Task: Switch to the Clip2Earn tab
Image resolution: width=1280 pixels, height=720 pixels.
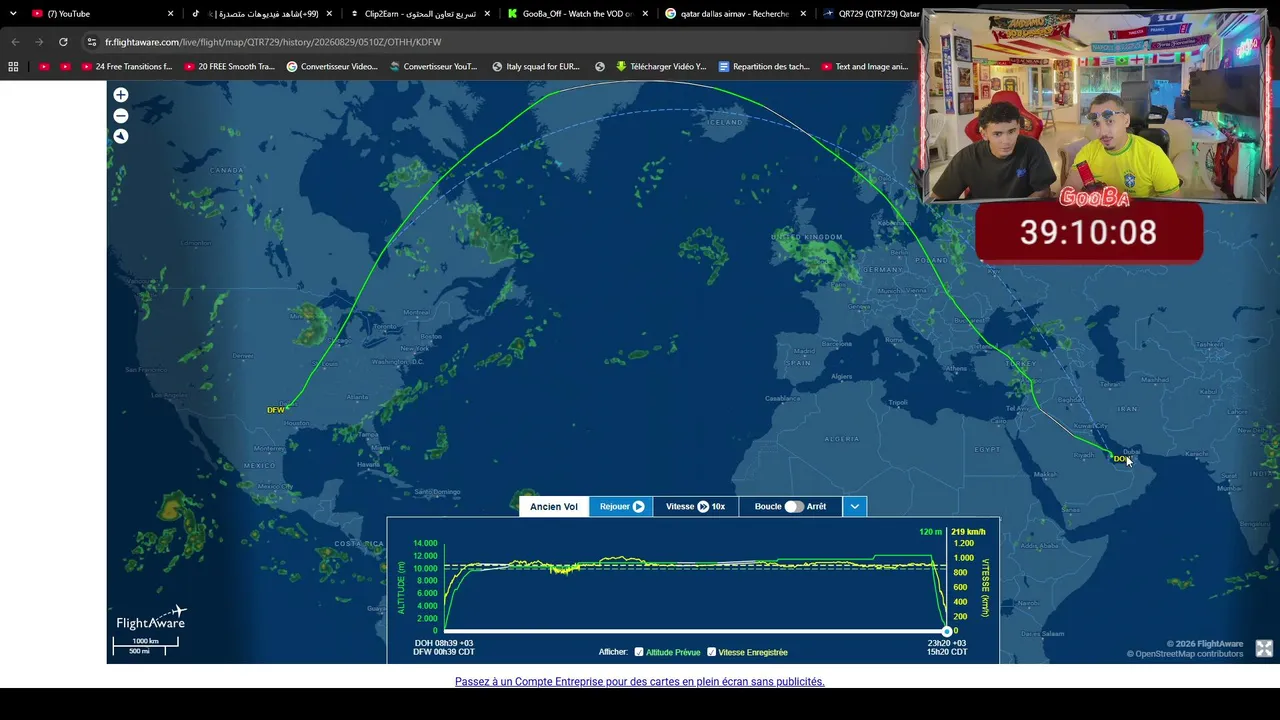Action: point(420,14)
